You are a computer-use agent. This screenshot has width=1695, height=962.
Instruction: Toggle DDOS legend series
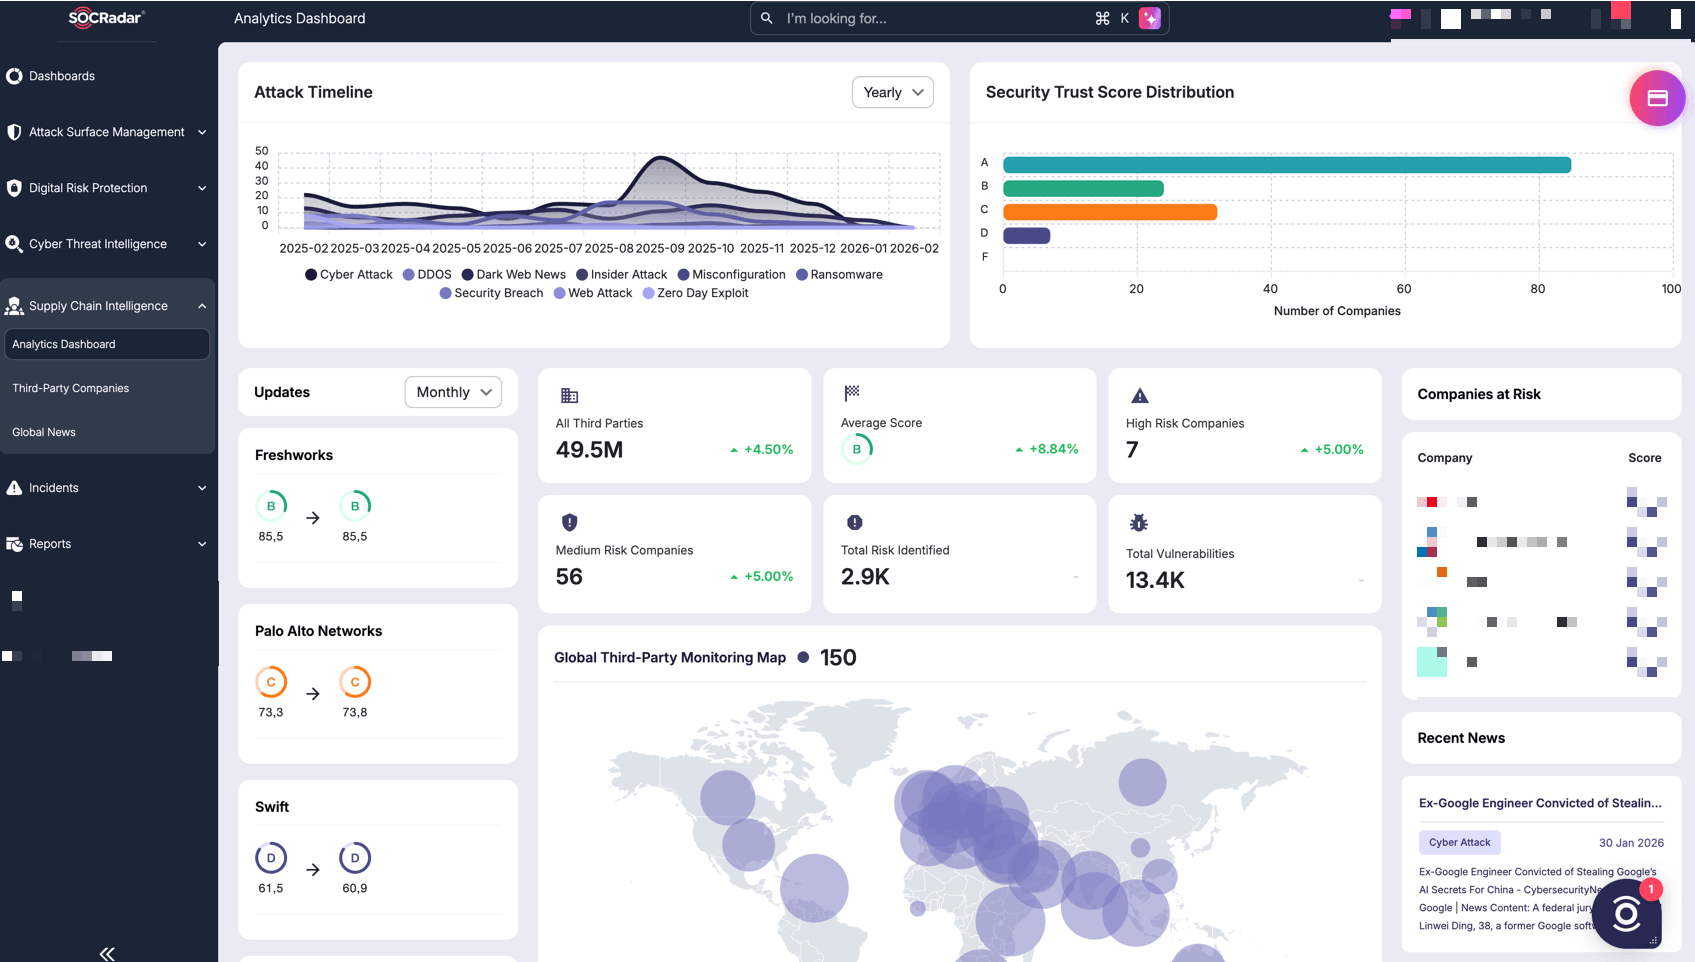(427, 274)
